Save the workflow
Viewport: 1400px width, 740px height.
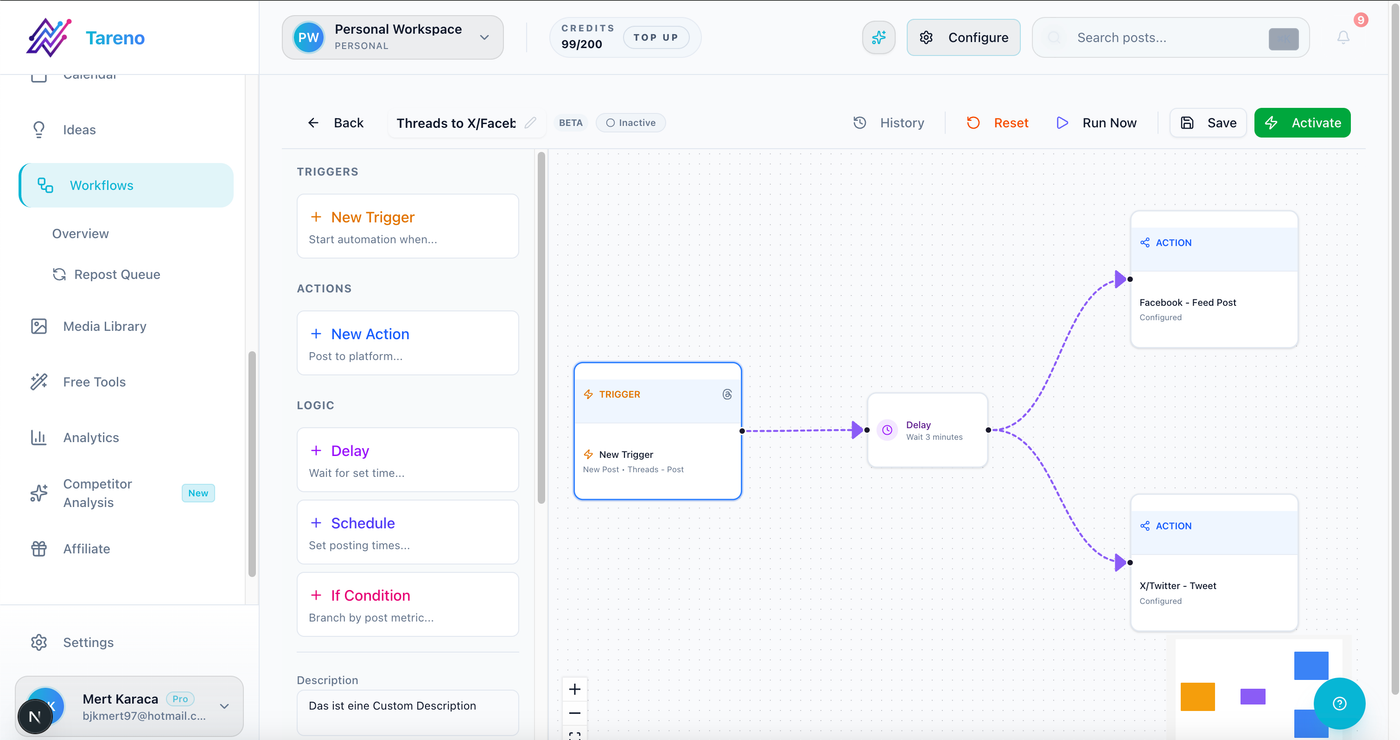[1208, 123]
